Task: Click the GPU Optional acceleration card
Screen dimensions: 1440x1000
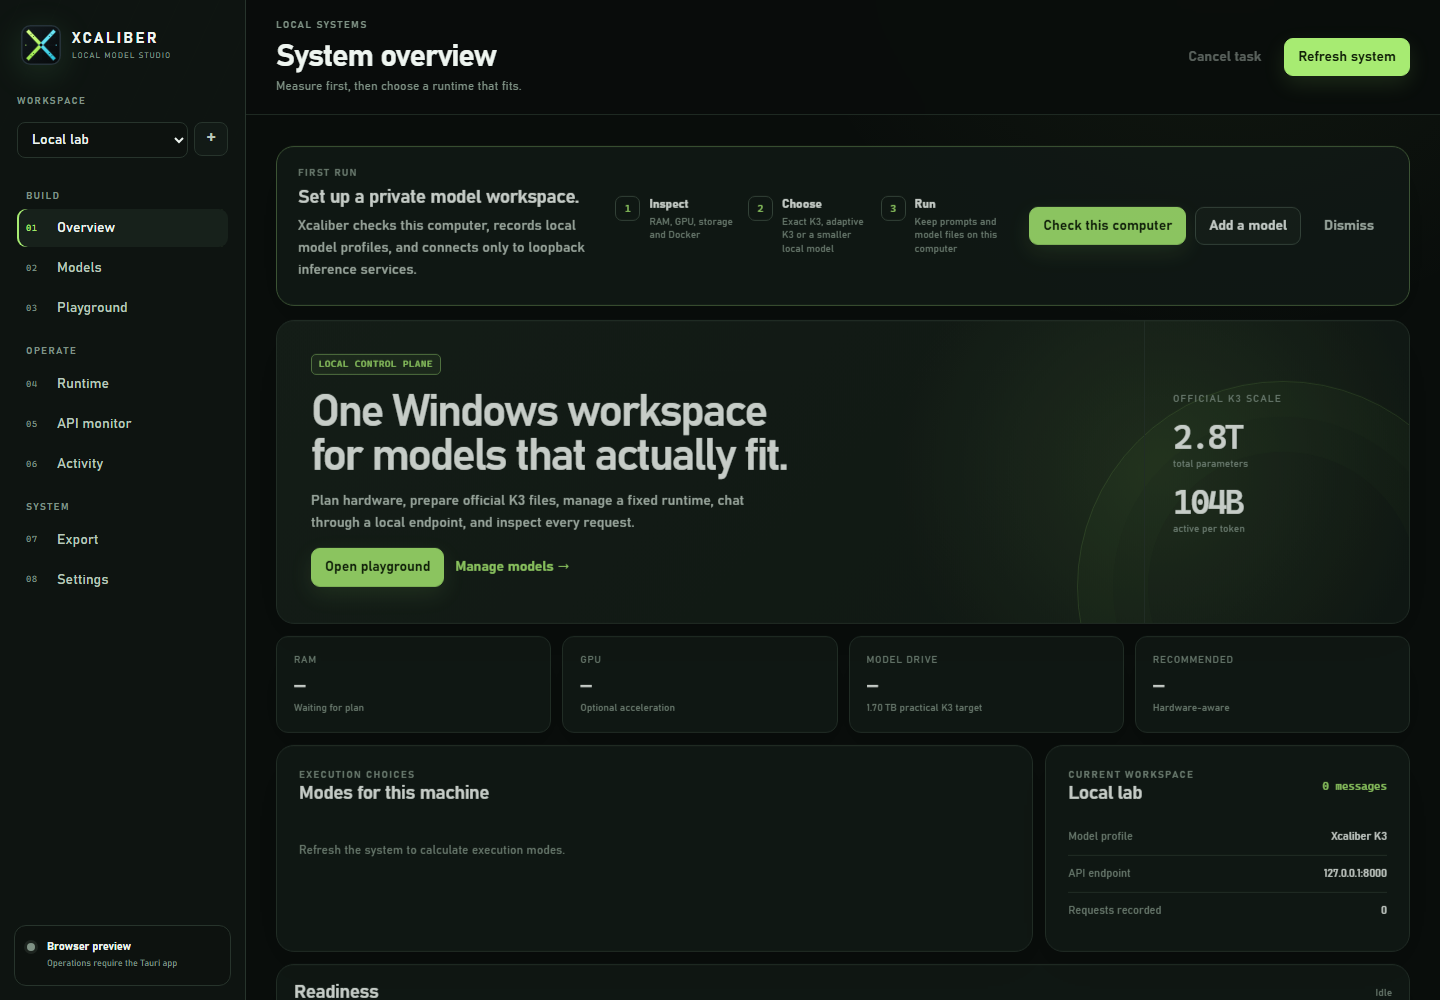Action: [x=700, y=685]
